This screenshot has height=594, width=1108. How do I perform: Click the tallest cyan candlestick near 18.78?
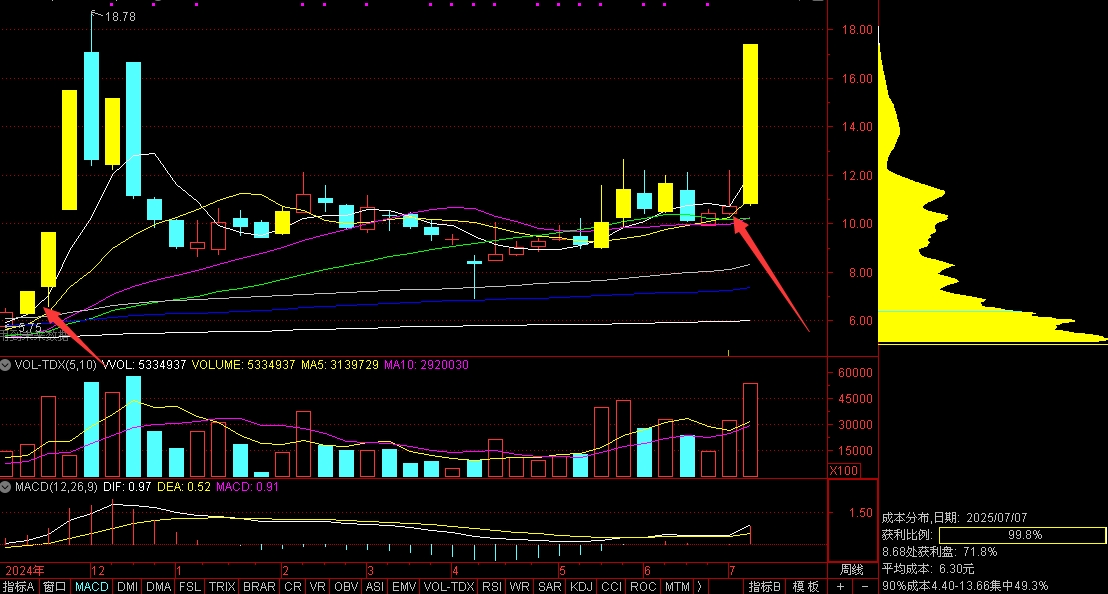(91, 106)
